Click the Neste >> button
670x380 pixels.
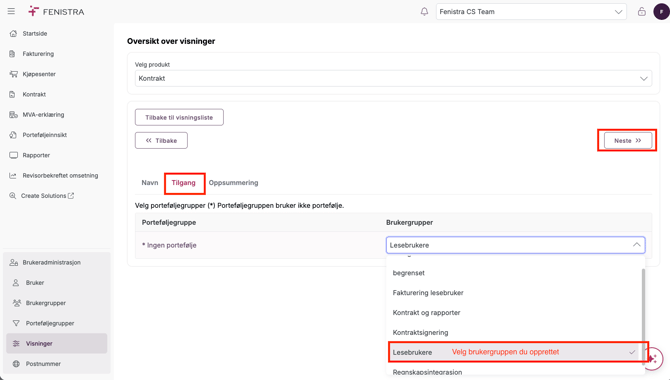coord(628,140)
